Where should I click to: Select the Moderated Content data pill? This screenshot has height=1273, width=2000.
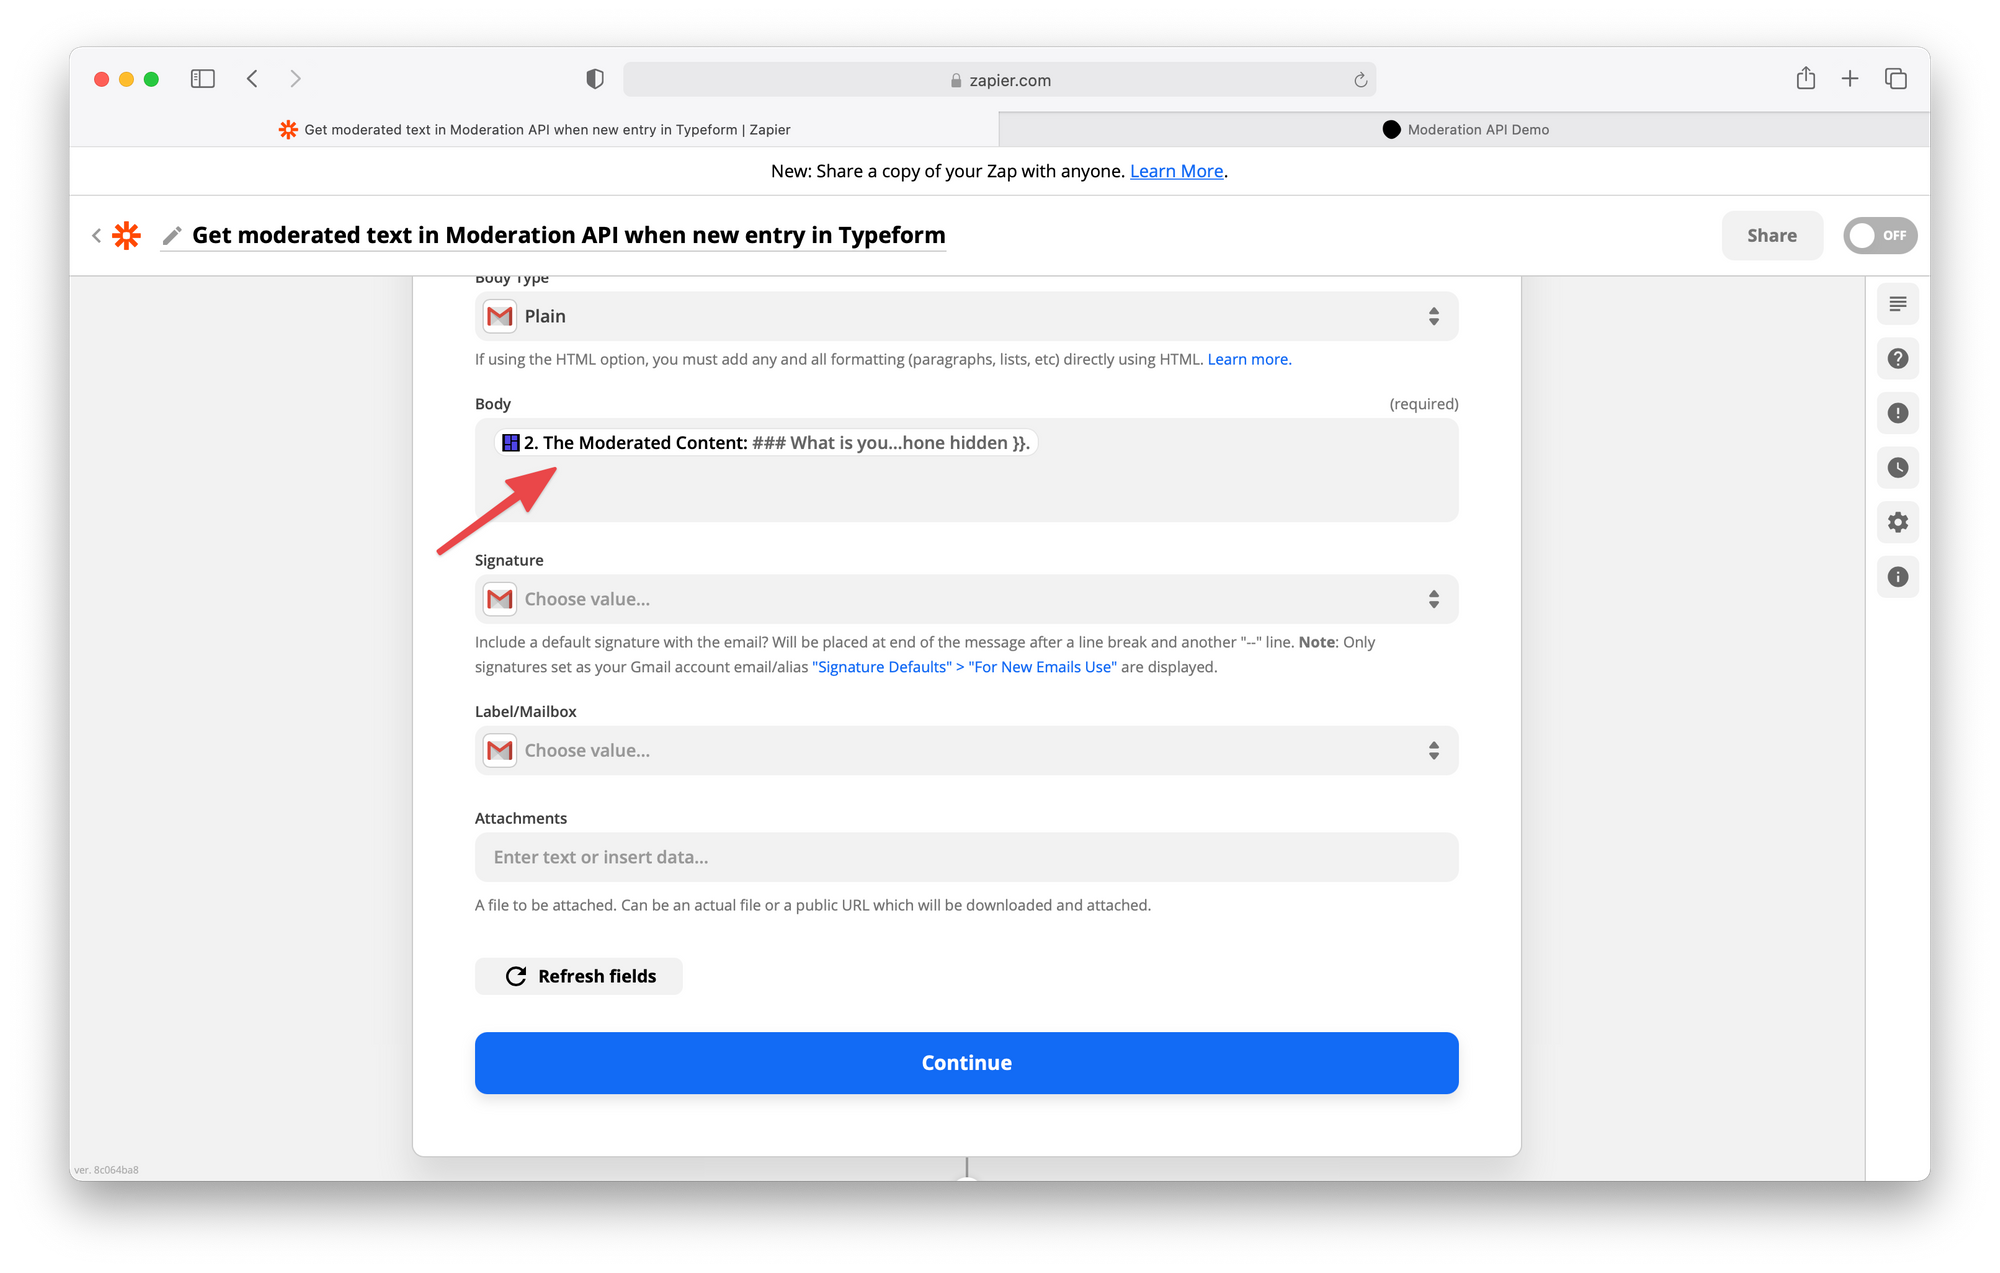[766, 443]
